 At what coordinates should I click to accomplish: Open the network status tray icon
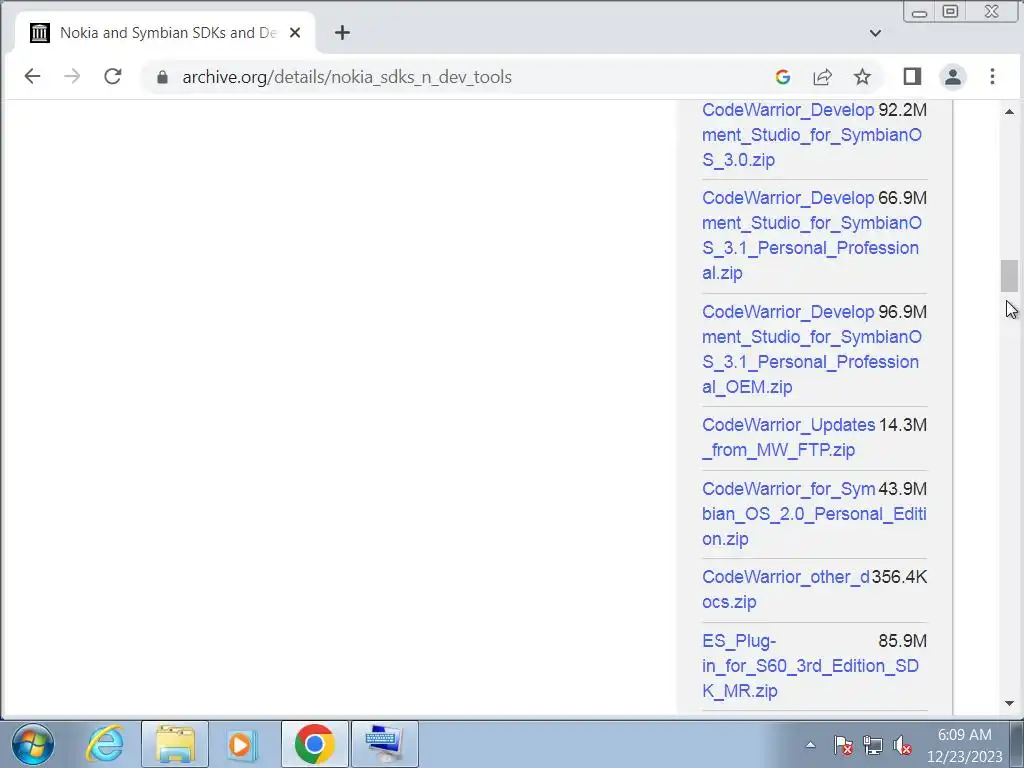[x=872, y=744]
